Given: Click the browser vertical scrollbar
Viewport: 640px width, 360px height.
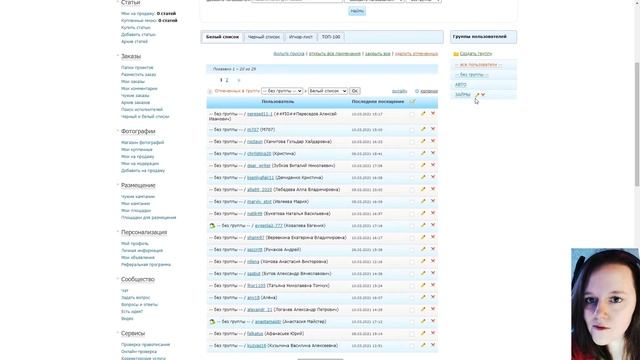Looking at the screenshot, I should click(637, 124).
